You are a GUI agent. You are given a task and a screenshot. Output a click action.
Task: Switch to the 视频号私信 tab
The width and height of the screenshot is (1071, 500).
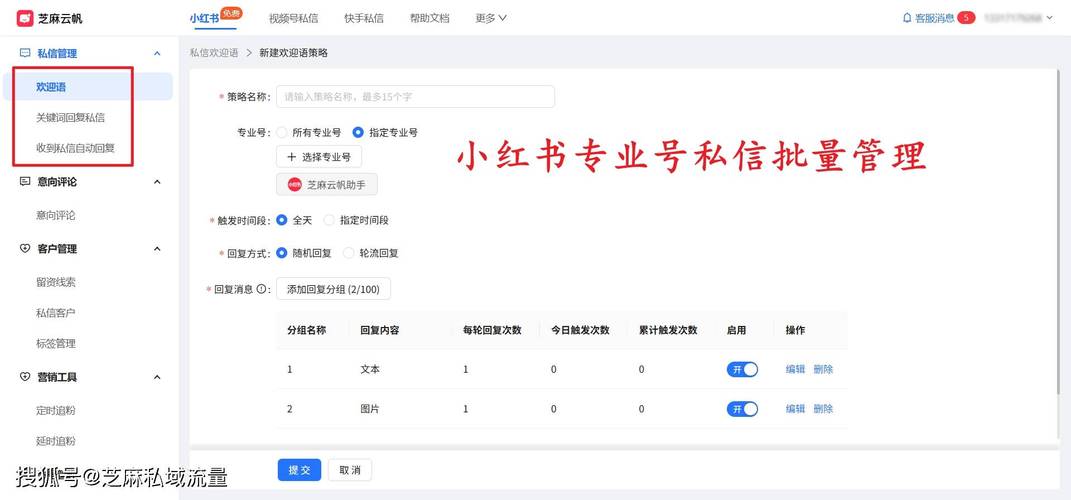[x=294, y=18]
